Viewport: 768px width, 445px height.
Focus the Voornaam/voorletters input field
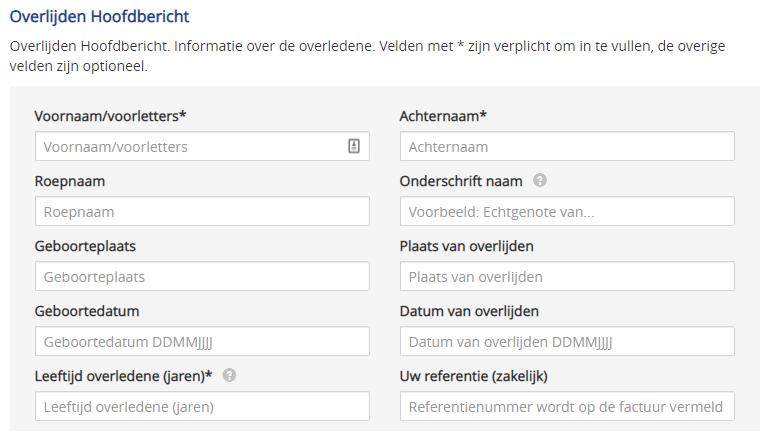[x=202, y=146]
